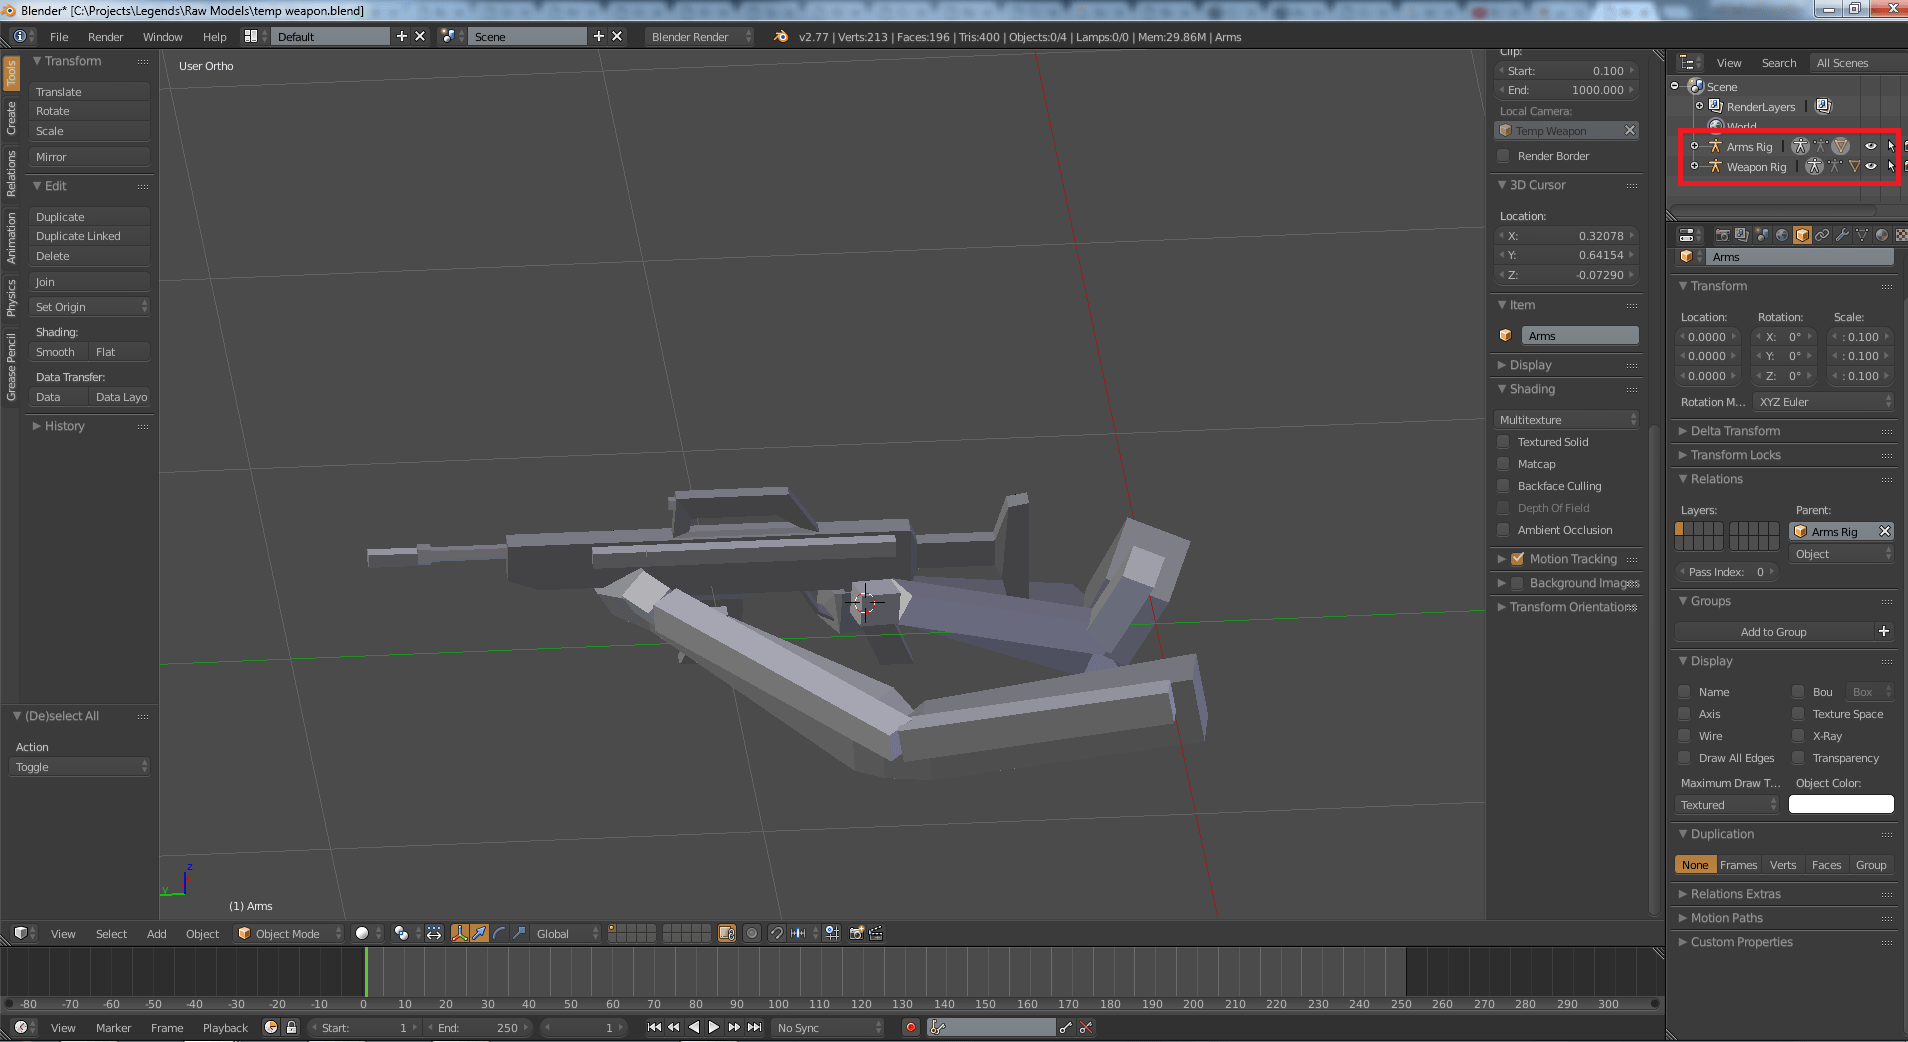Enable the snap magnet in the viewport header
The height and width of the screenshot is (1042, 1908).
point(777,932)
